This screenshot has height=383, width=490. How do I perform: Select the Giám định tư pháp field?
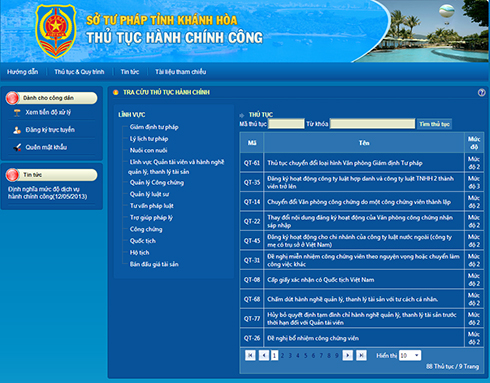pos(154,127)
